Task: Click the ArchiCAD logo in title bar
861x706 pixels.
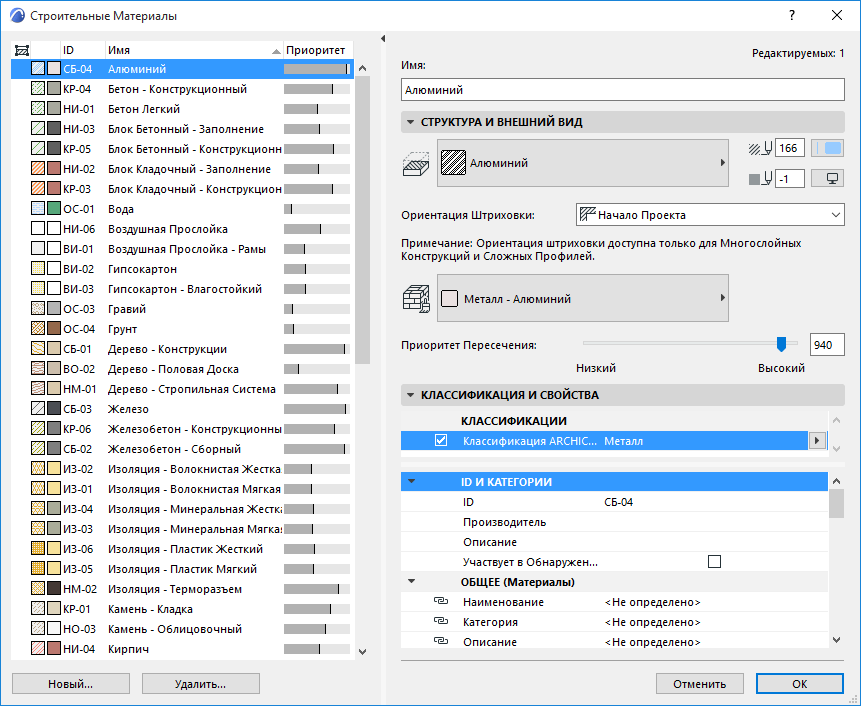Action: point(17,15)
